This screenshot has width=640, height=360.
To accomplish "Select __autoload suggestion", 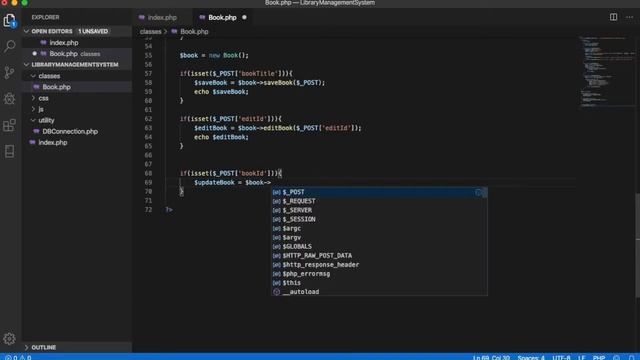I will [379, 292].
